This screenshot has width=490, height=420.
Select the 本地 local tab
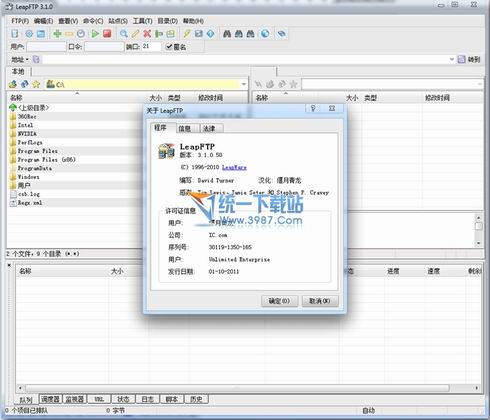click(18, 71)
